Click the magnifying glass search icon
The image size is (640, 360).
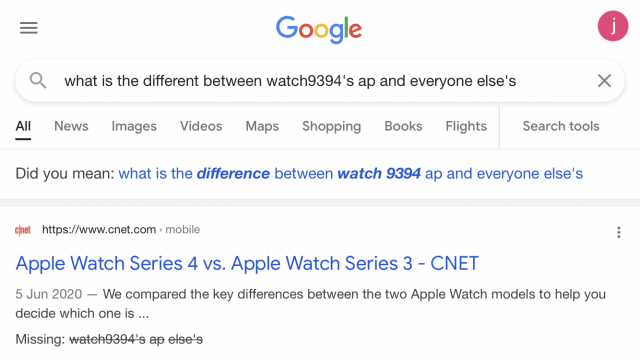[x=38, y=80]
